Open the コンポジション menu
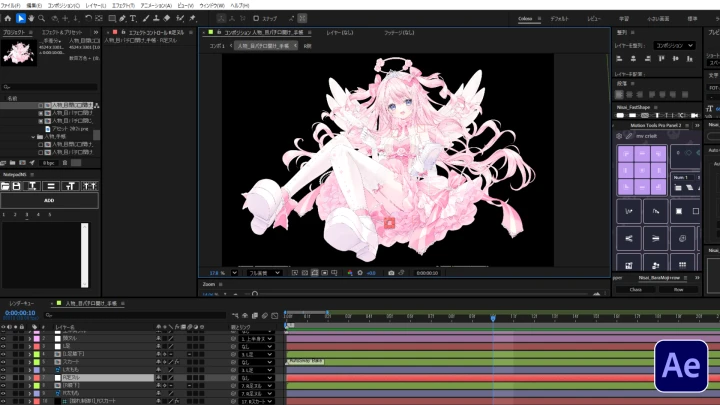This screenshot has width=720, height=405. tap(63, 6)
